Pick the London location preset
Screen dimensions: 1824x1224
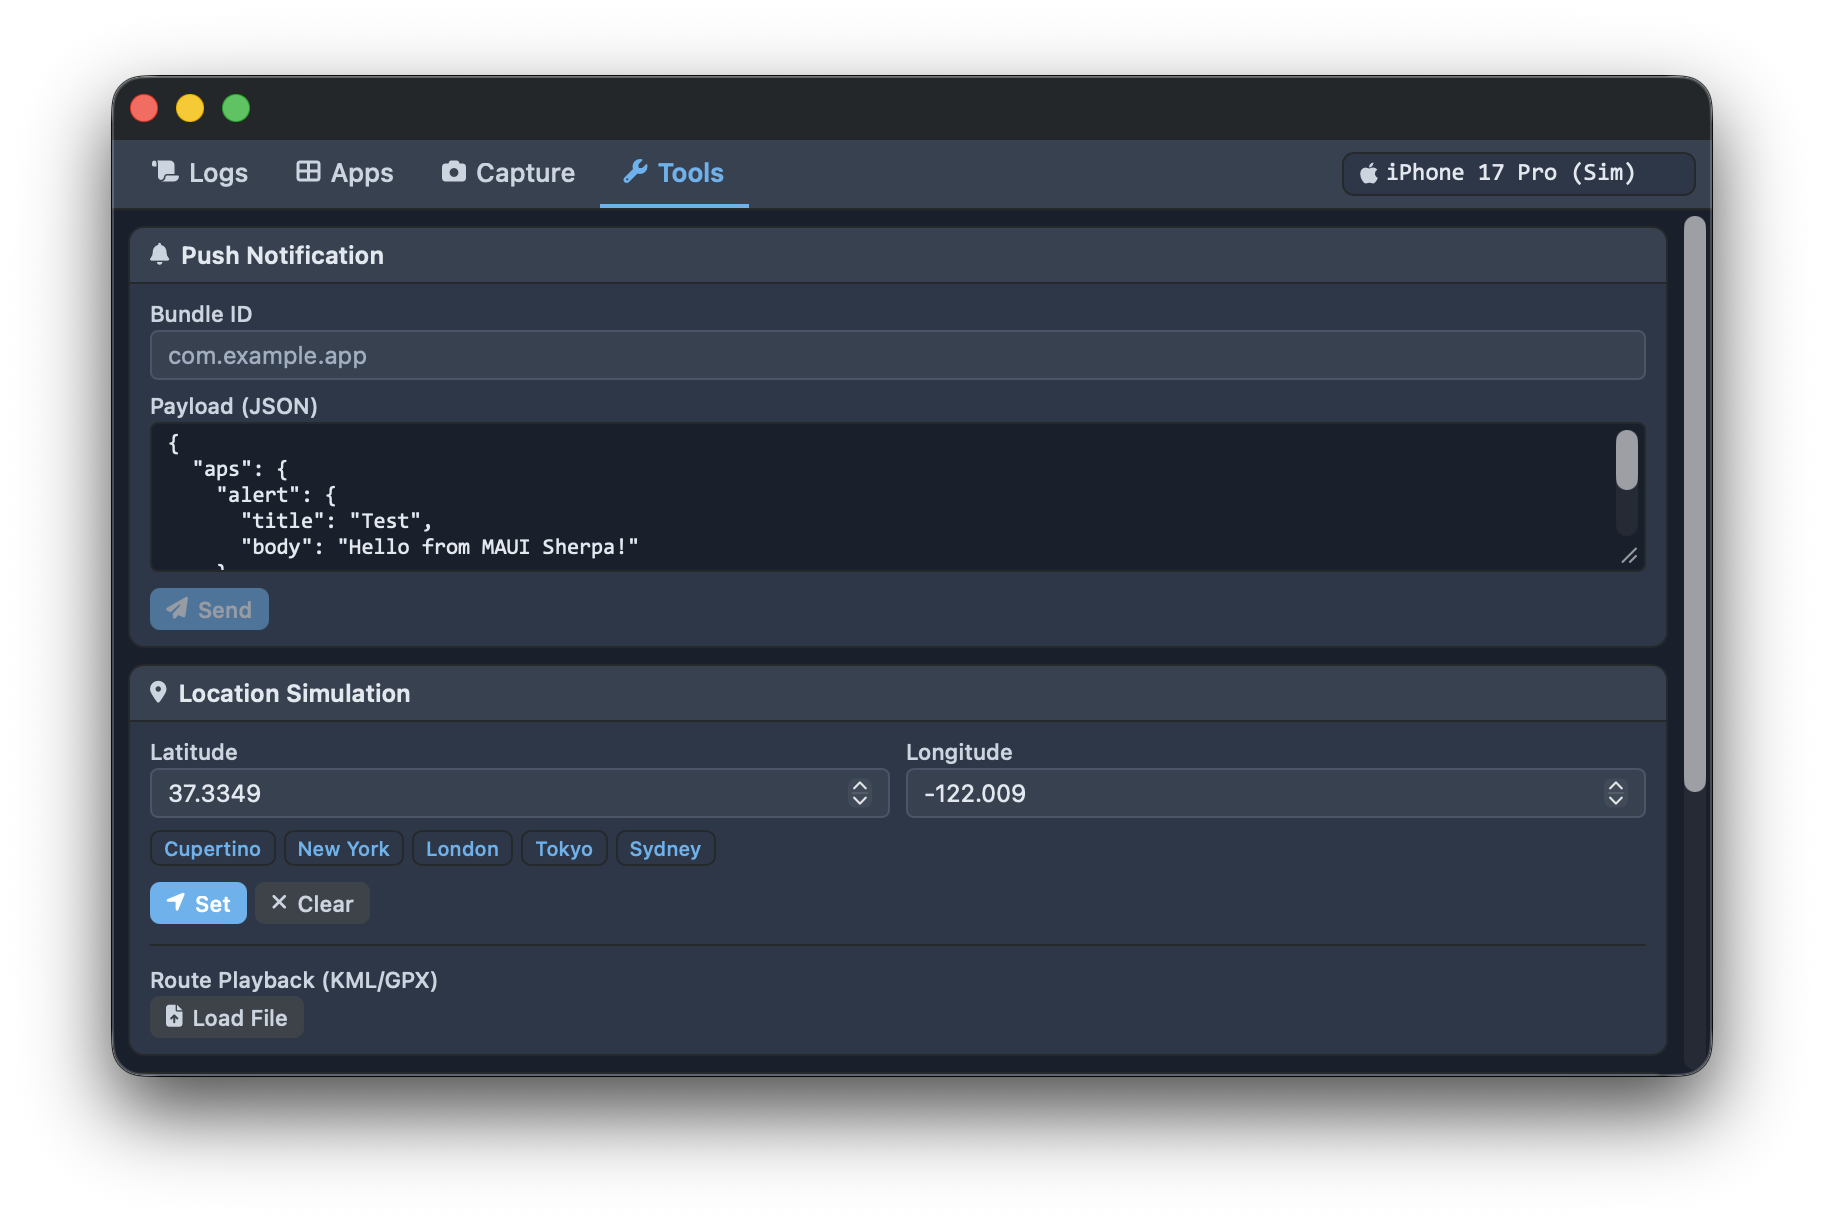point(462,848)
